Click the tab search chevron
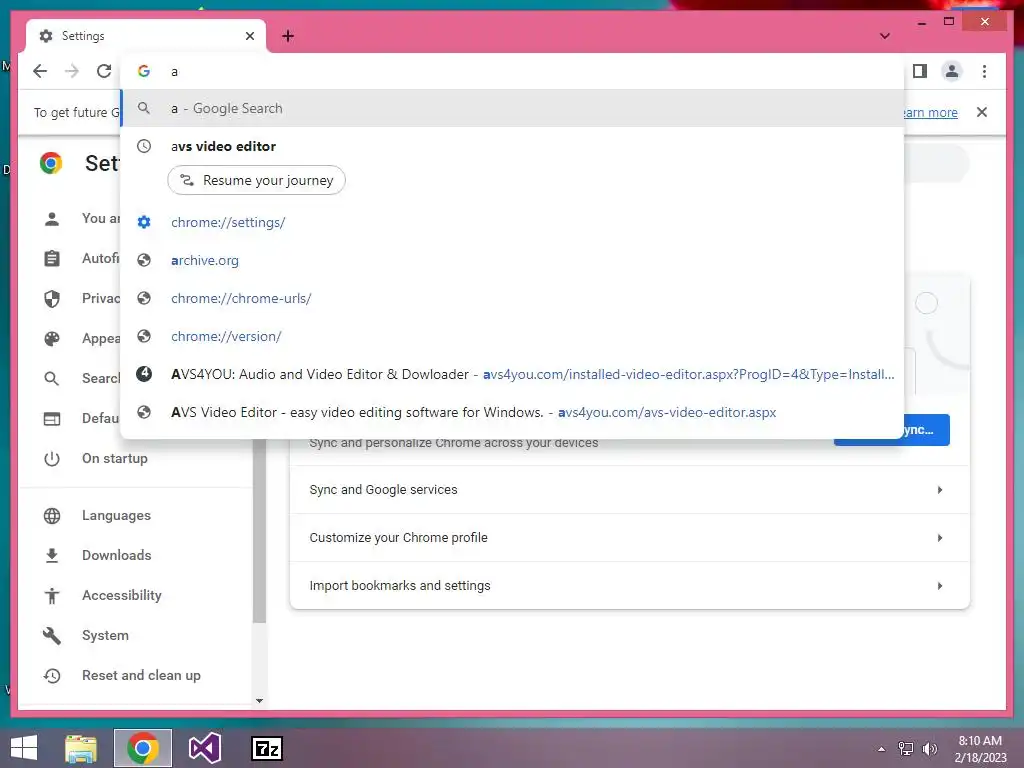The height and width of the screenshot is (768, 1024). tap(885, 36)
